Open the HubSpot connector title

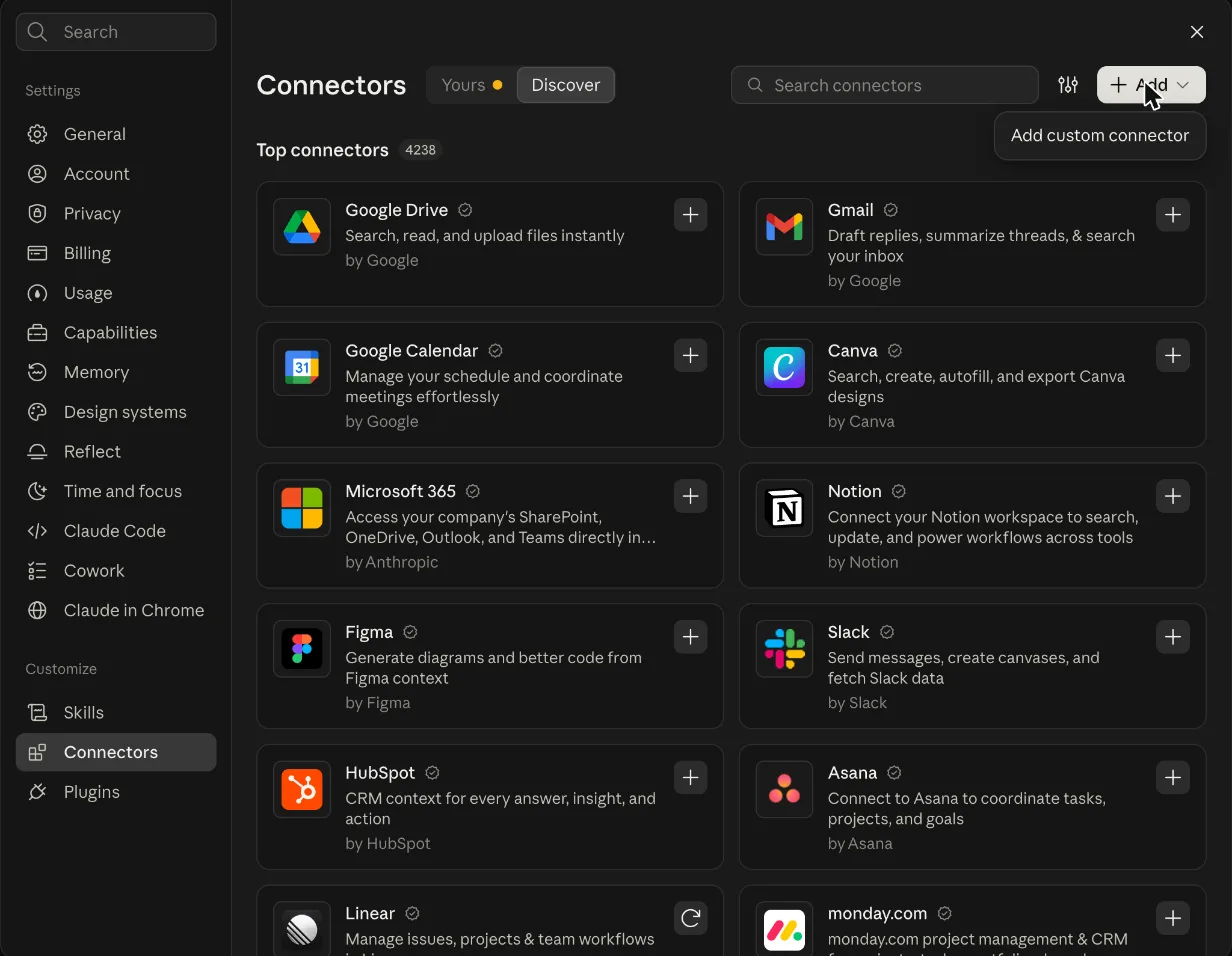click(380, 773)
